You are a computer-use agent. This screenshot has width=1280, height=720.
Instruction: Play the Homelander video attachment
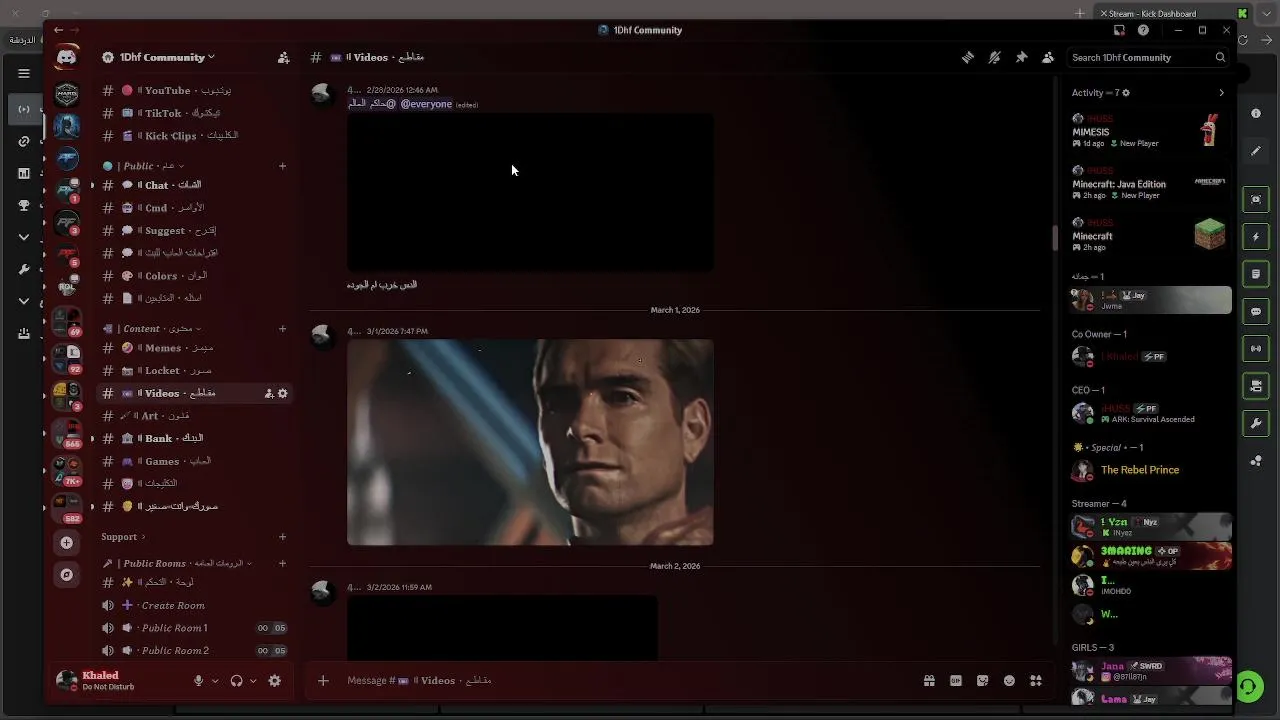pyautogui.click(x=530, y=442)
